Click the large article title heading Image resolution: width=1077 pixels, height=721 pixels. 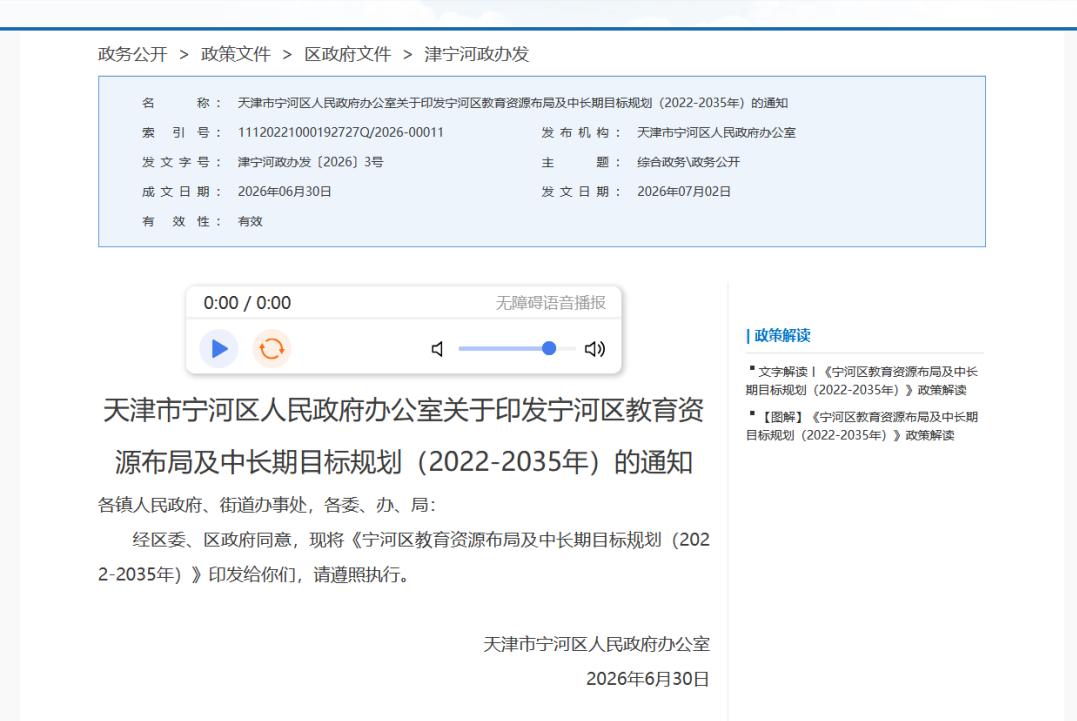tap(403, 436)
